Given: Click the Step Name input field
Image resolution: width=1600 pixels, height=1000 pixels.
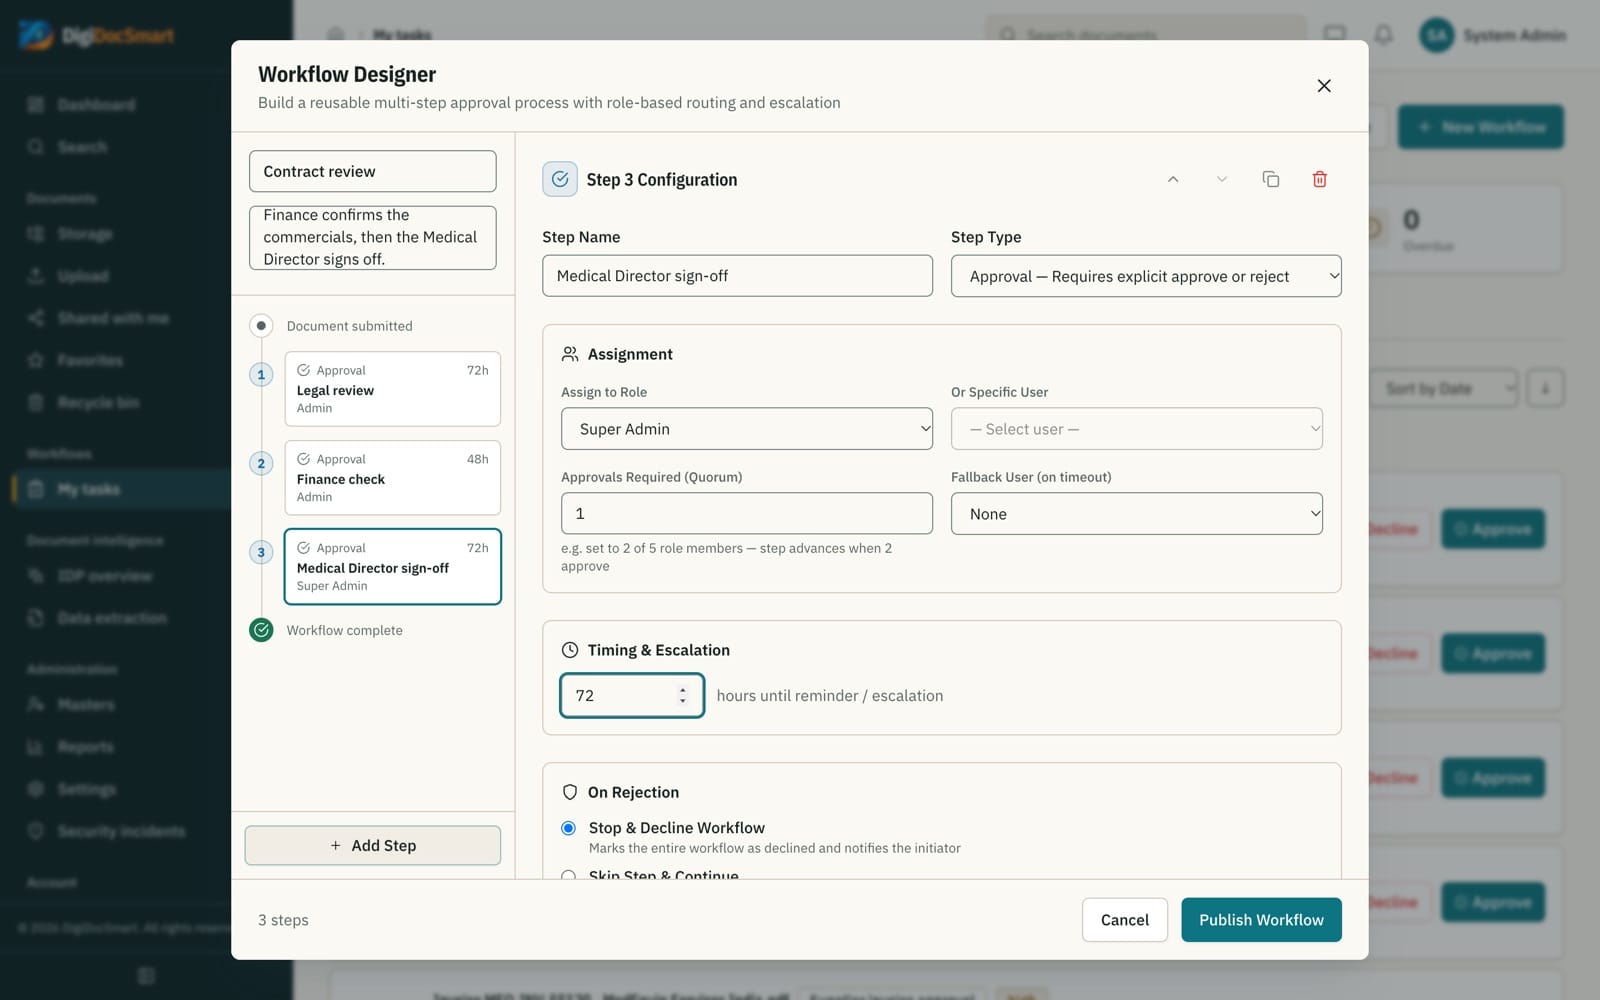Looking at the screenshot, I should pyautogui.click(x=737, y=276).
